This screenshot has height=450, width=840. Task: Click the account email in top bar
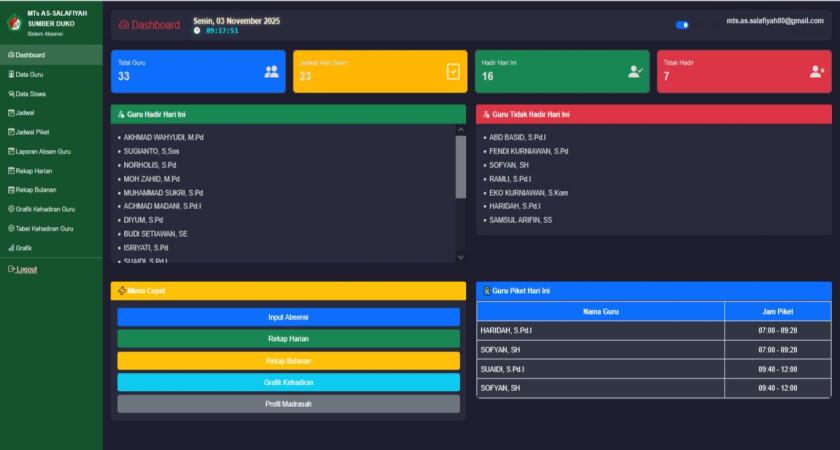(774, 21)
